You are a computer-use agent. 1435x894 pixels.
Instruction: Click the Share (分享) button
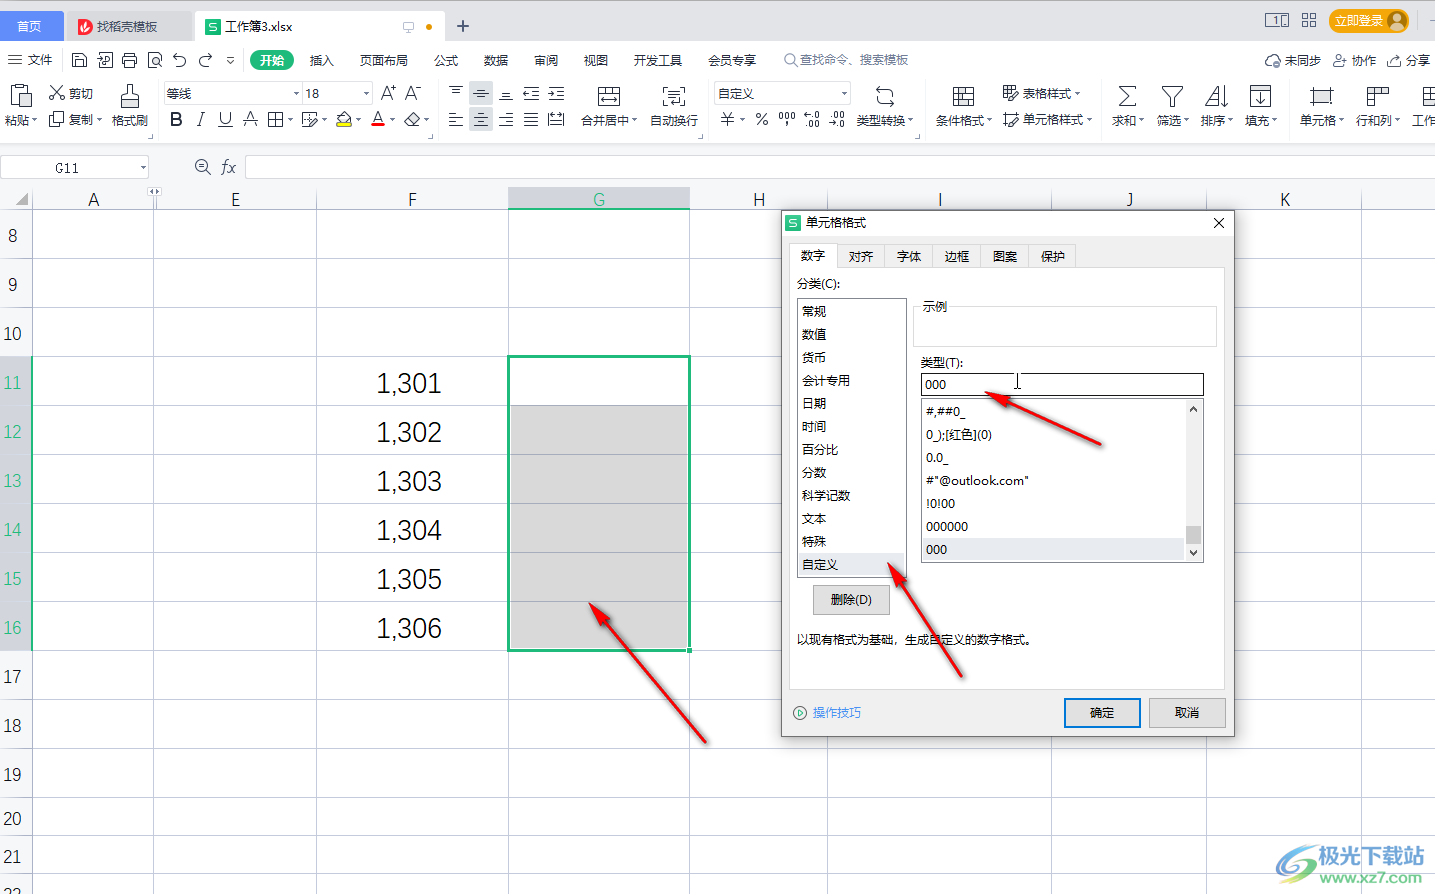(x=1408, y=60)
